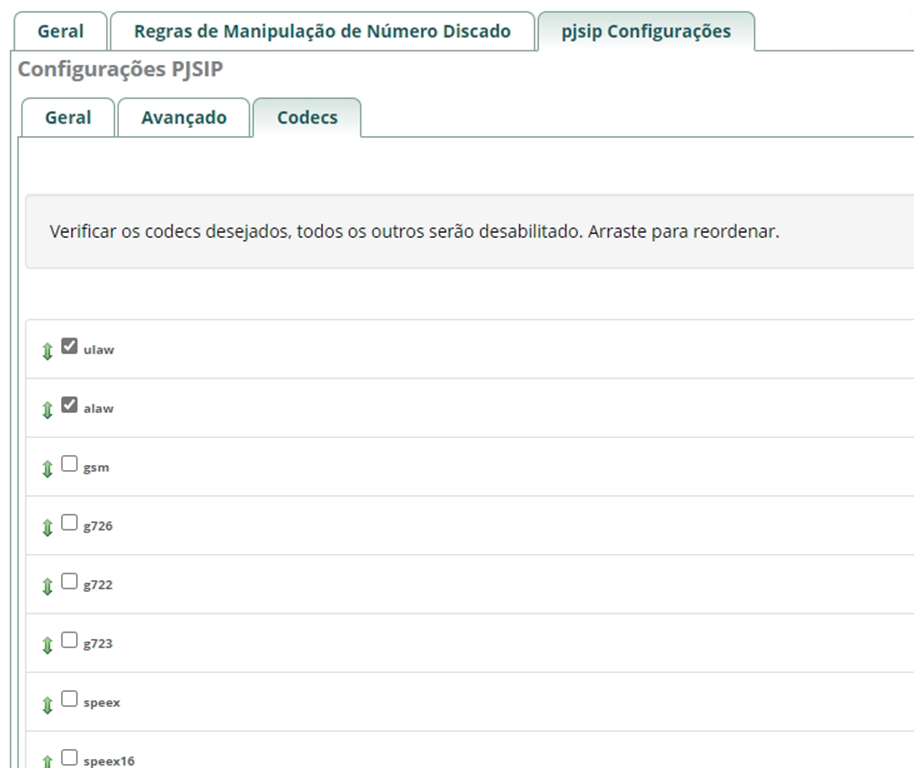Open the top-level Geral tab

[x=60, y=31]
